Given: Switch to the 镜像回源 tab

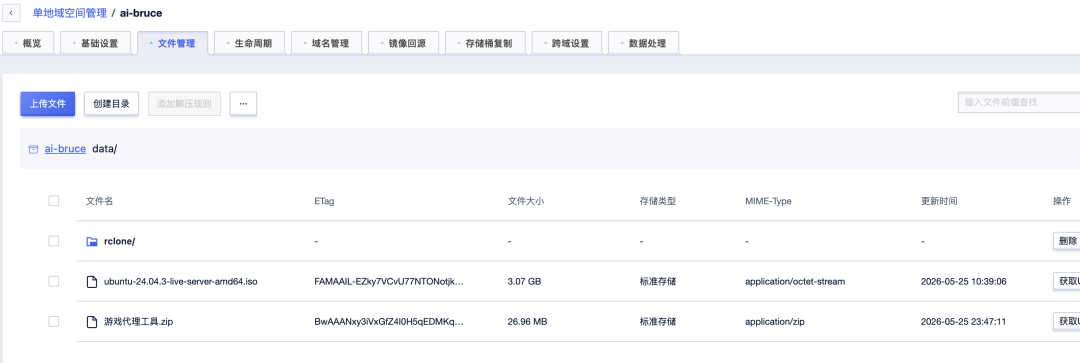Looking at the screenshot, I should coord(404,43).
